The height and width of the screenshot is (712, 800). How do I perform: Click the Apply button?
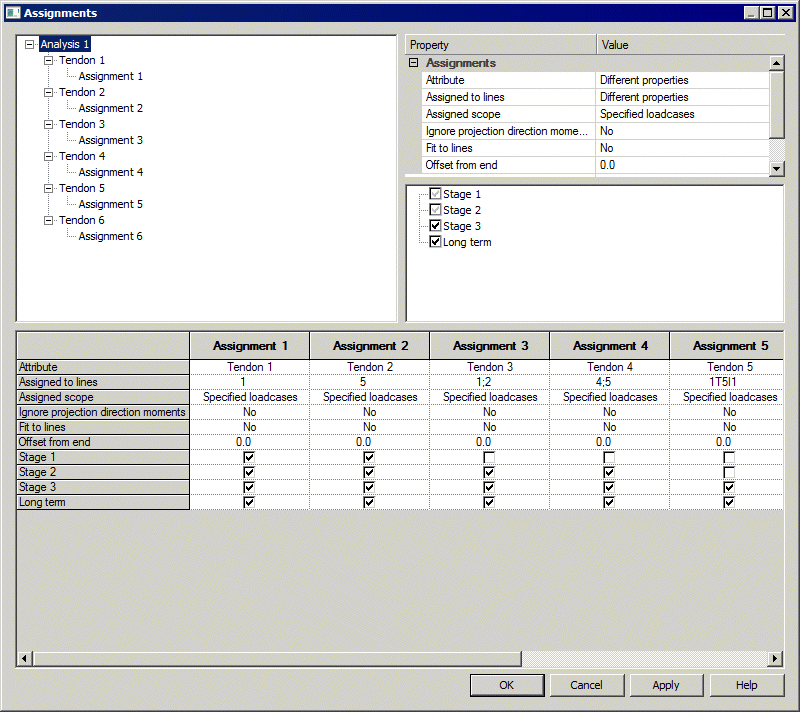coord(665,685)
